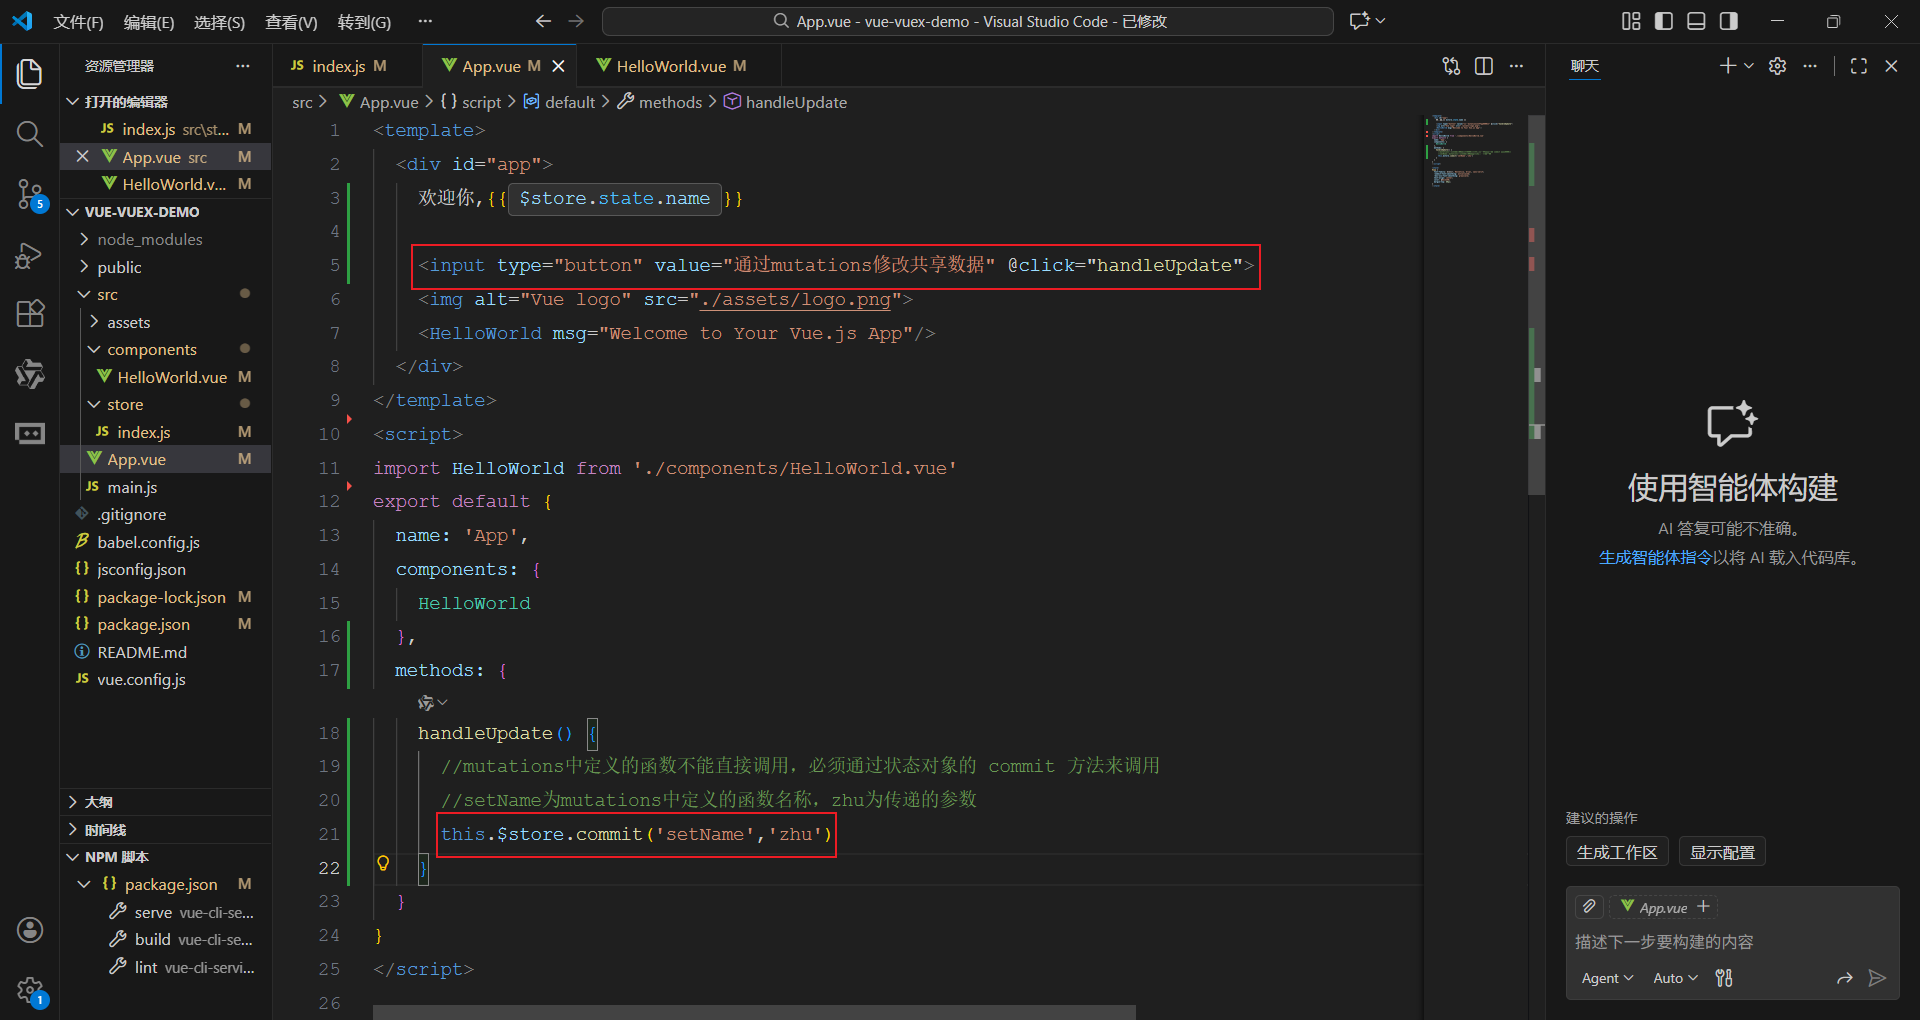The height and width of the screenshot is (1020, 1920).
Task: Toggle the bottom panel layout button
Action: (x=1696, y=21)
